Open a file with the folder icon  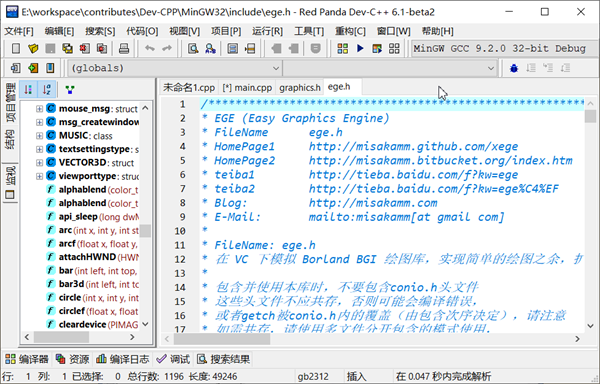pyautogui.click(x=33, y=49)
